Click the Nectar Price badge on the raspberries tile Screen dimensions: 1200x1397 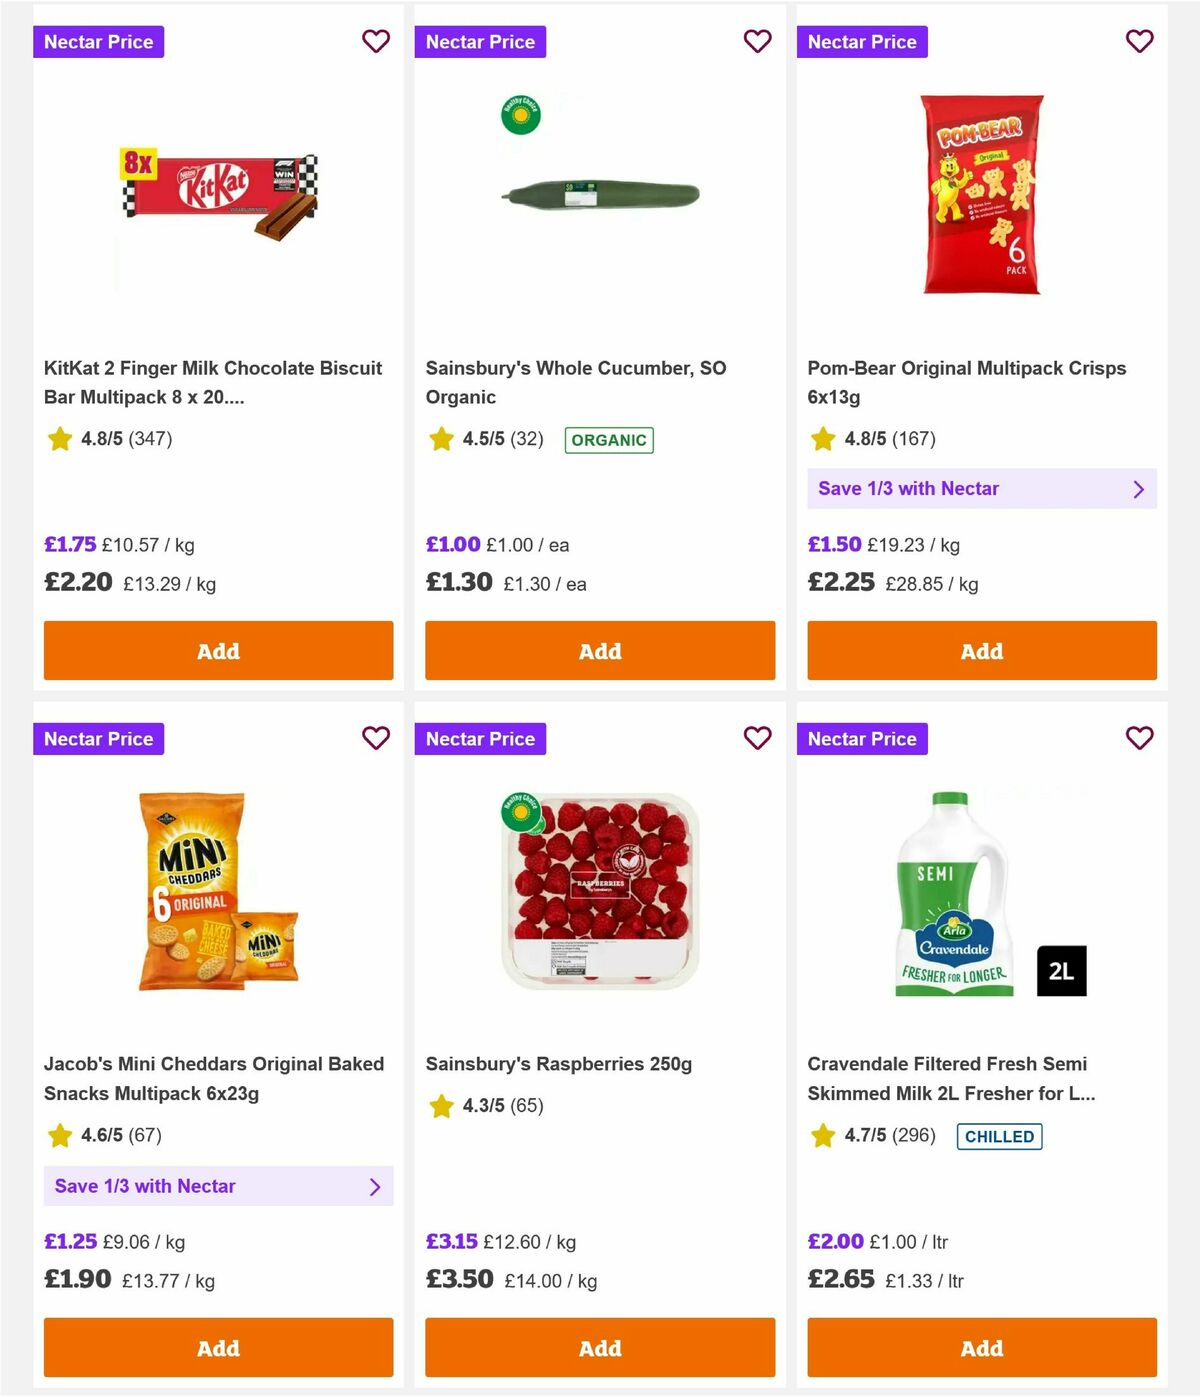pos(481,739)
